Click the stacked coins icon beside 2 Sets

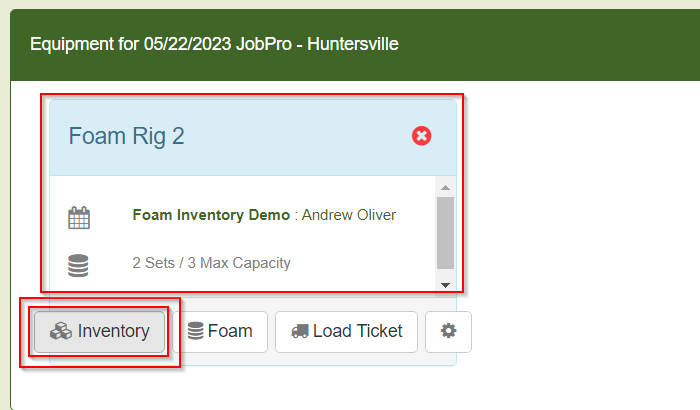[x=79, y=264]
